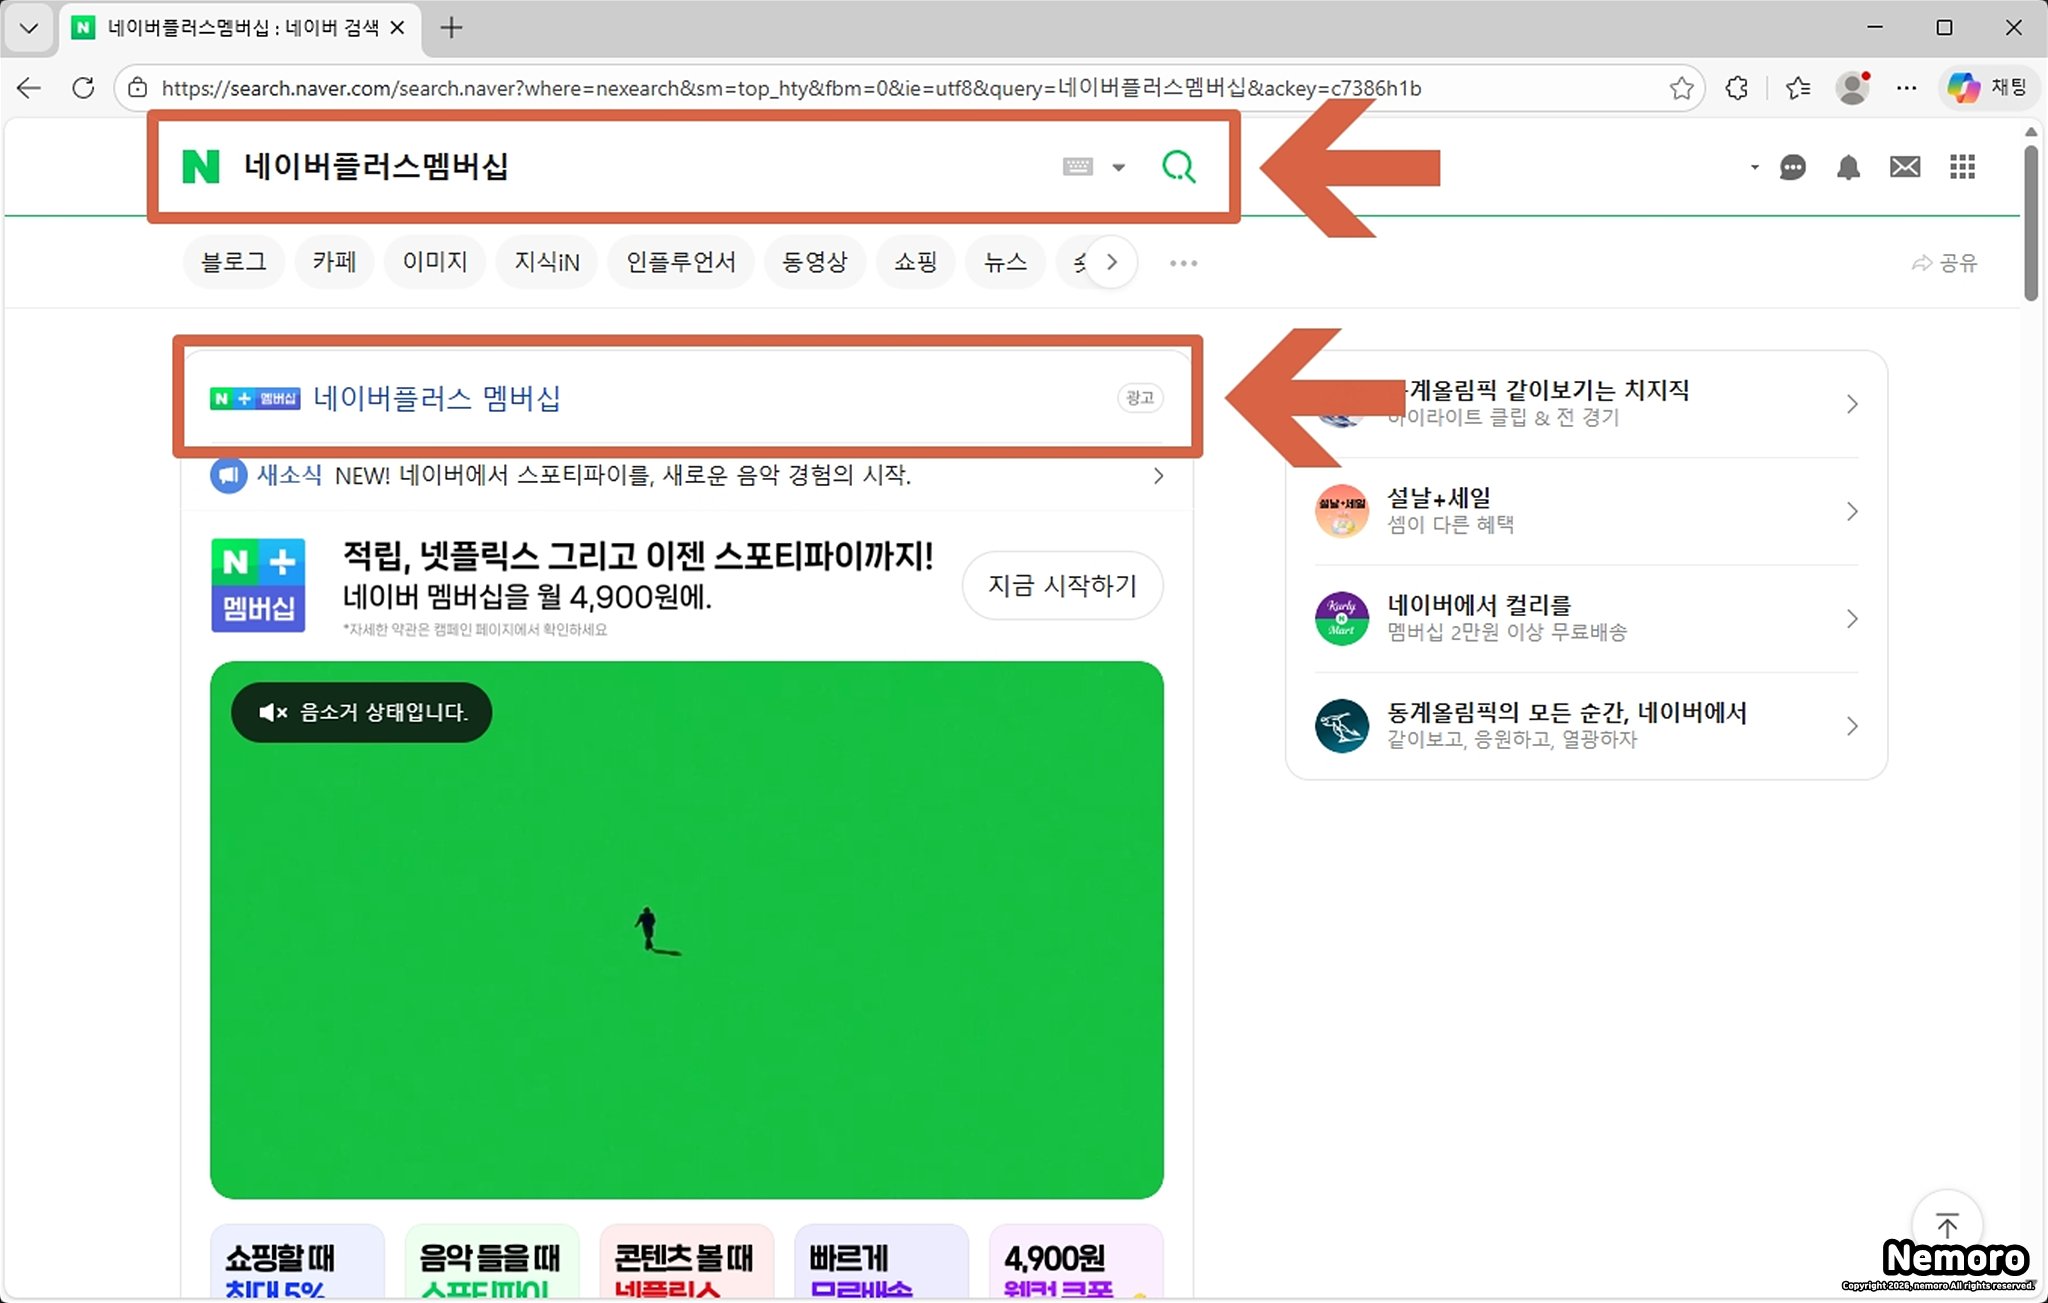This screenshot has width=2048, height=1303.
Task: Click the page's vertical scrollbar thumb
Action: [x=2030, y=225]
